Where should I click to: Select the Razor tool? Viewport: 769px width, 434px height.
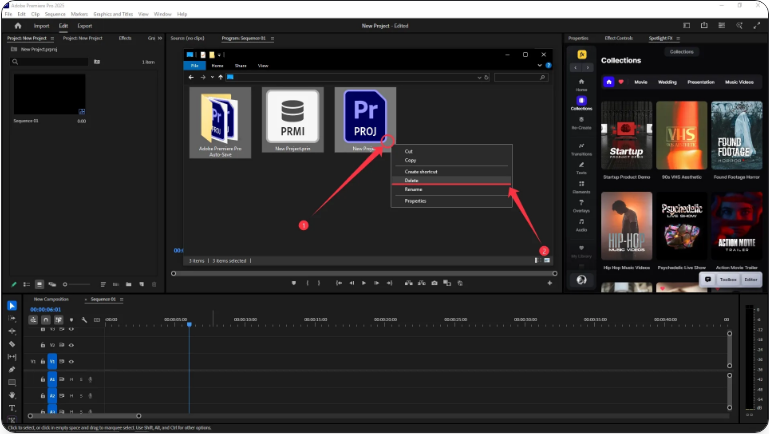[x=12, y=343]
